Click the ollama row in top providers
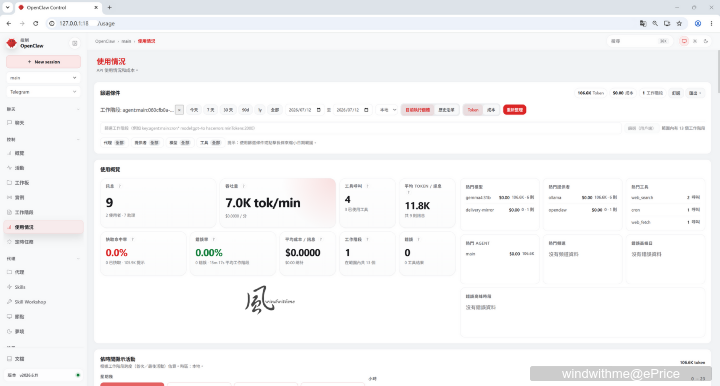The height and width of the screenshot is (386, 720). 582,197
